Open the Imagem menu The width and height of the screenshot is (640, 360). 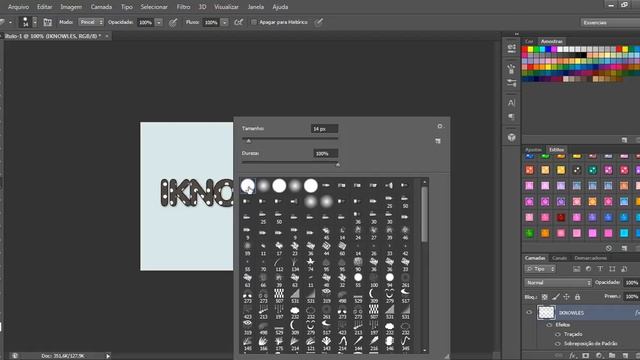[x=71, y=7]
